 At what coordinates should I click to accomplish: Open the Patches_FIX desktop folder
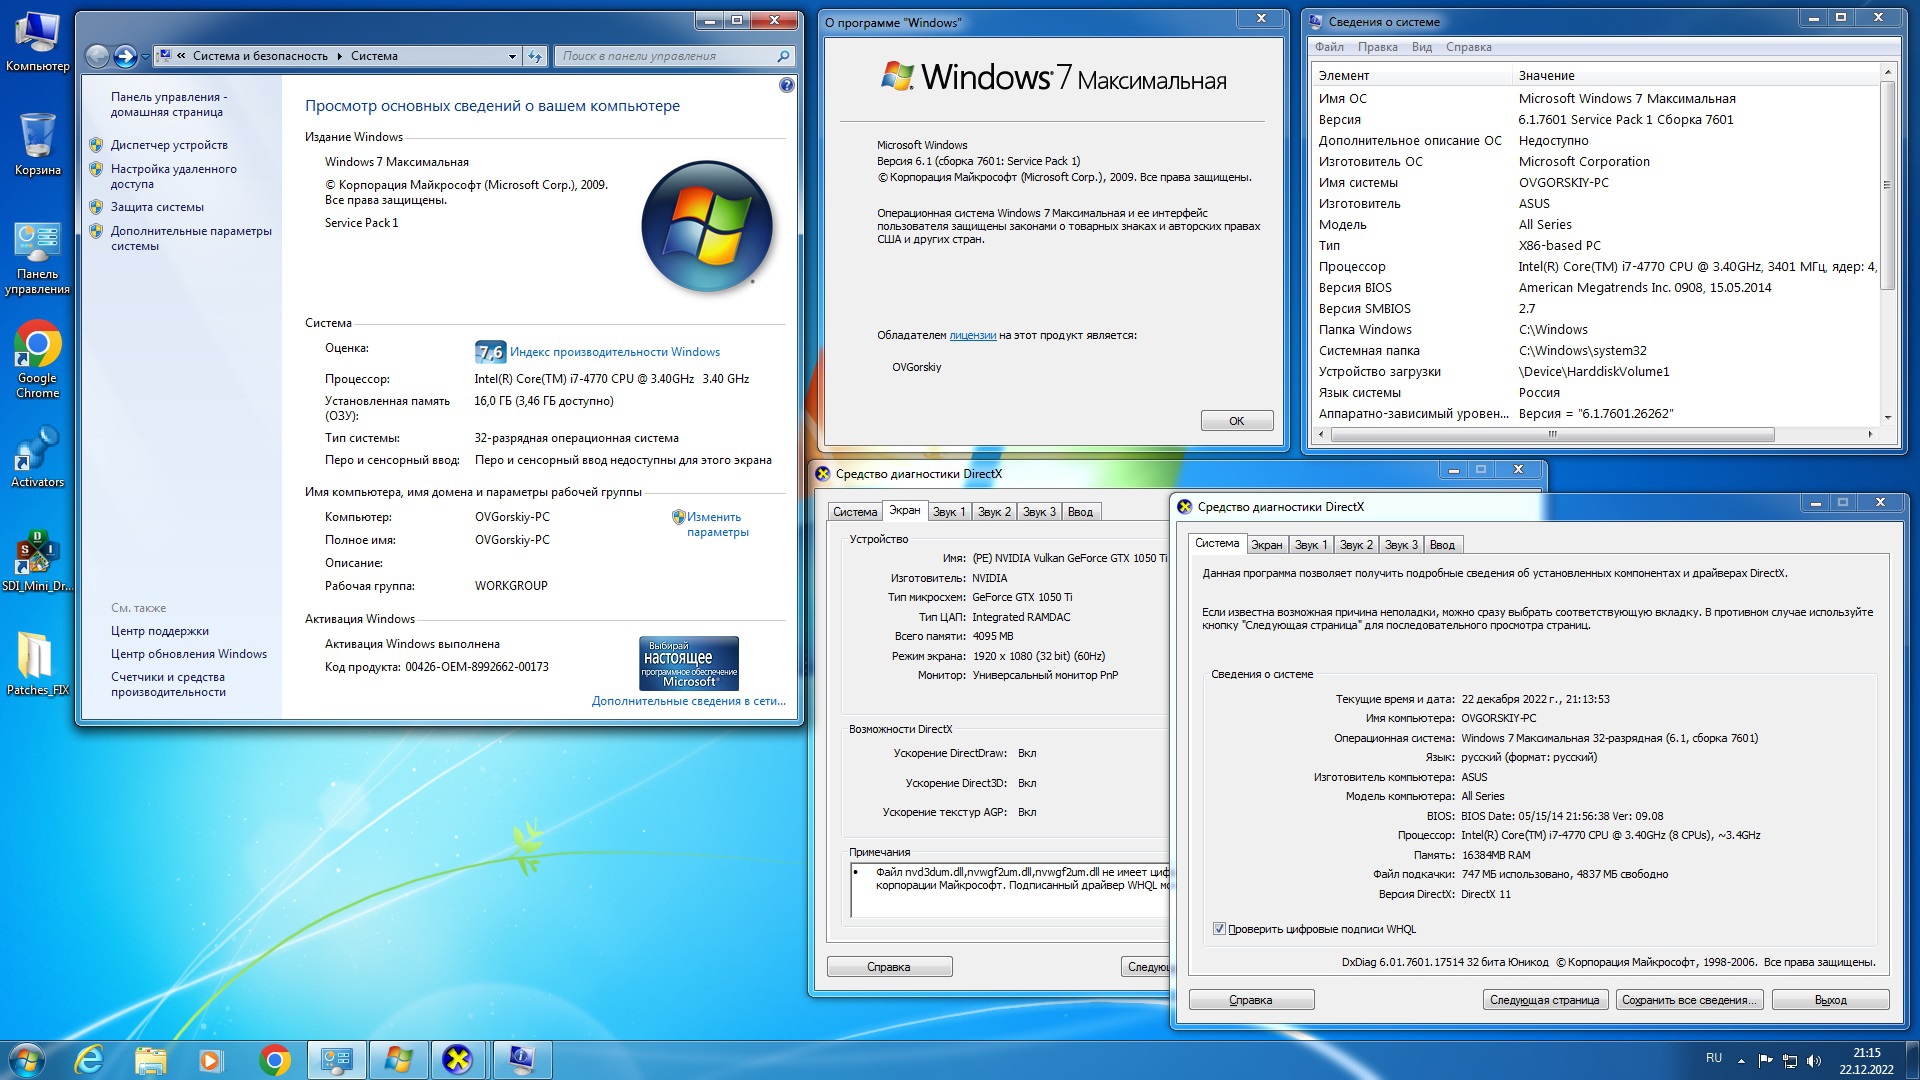[x=37, y=663]
